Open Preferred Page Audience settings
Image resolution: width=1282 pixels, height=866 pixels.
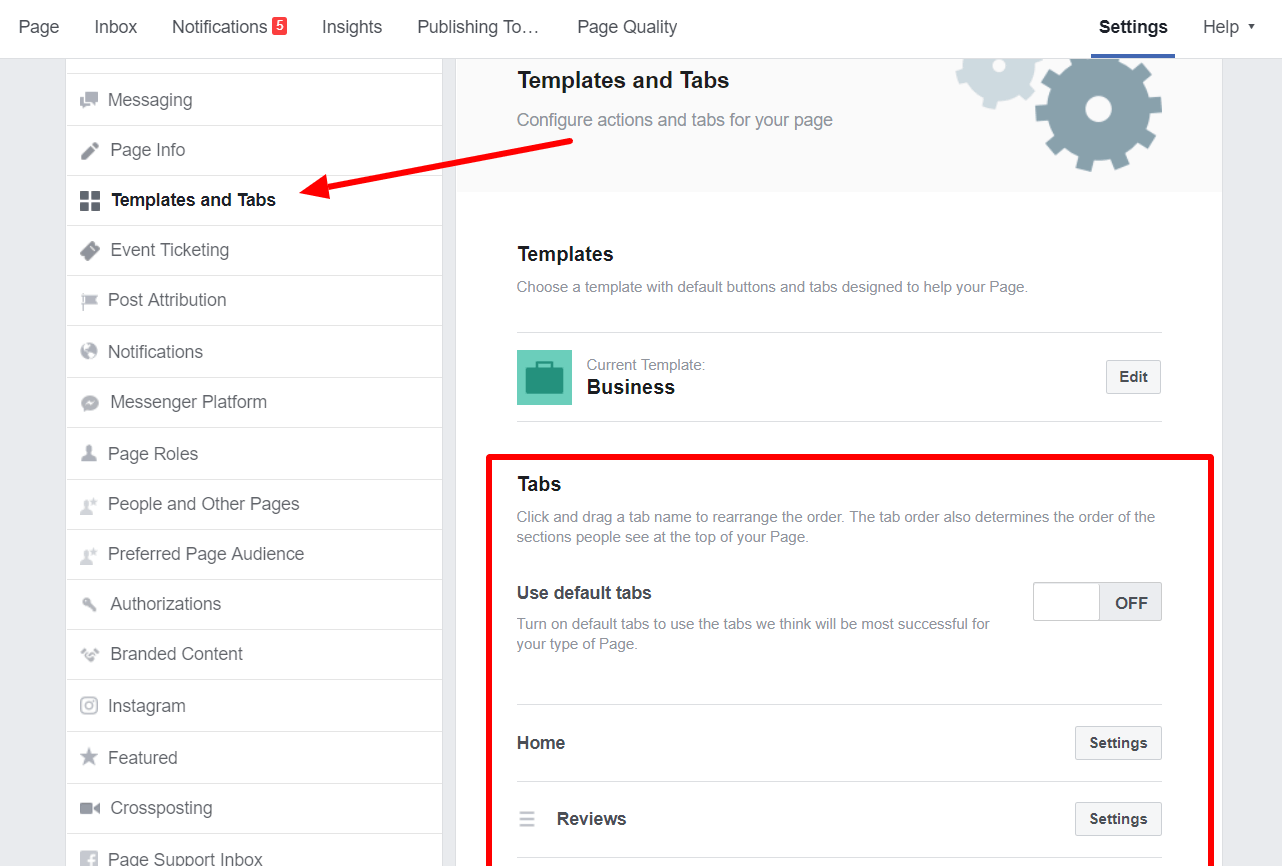coord(254,554)
